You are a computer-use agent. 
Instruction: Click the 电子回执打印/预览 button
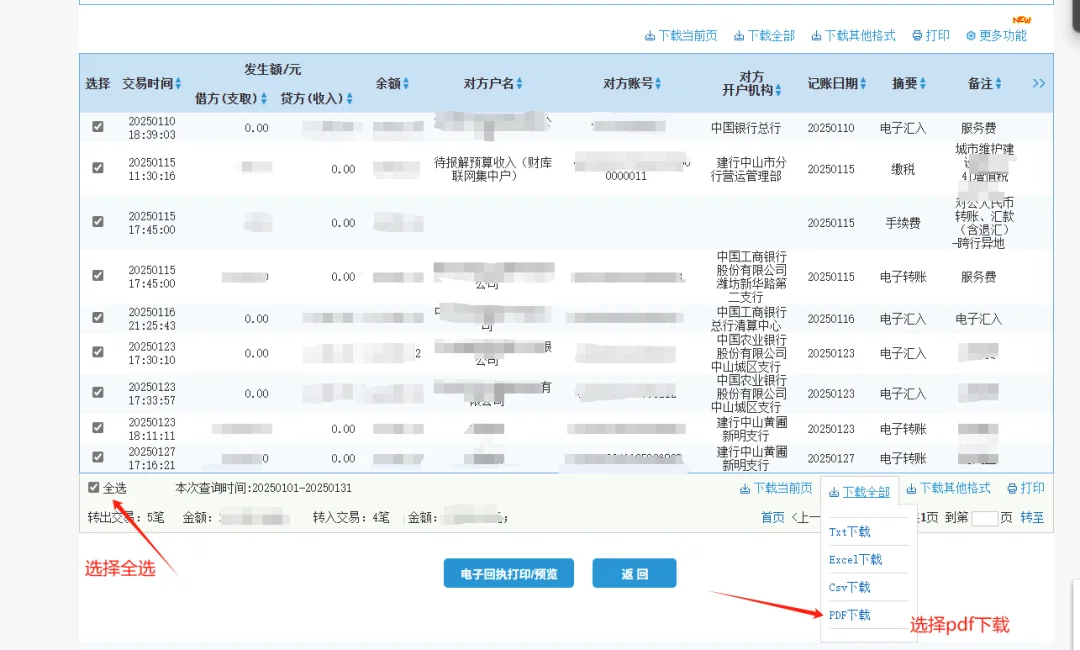pyautogui.click(x=509, y=573)
